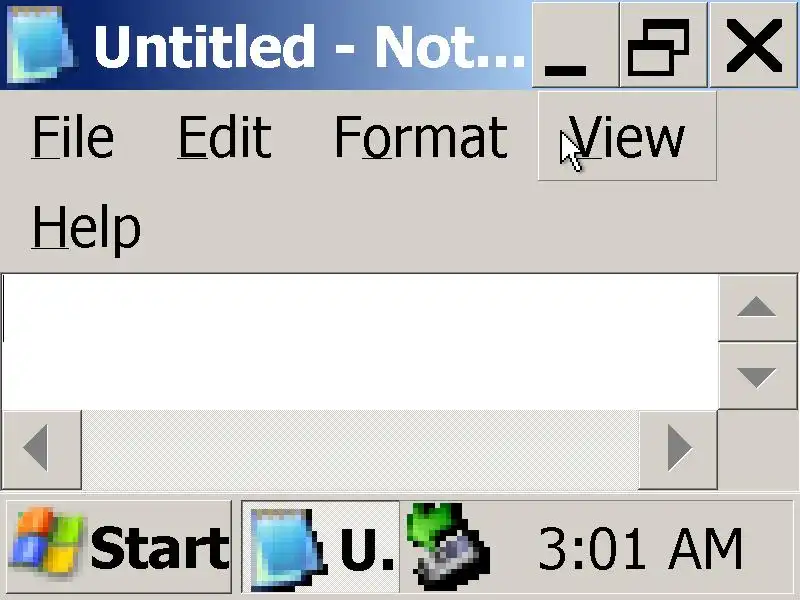The height and width of the screenshot is (600, 800).
Task: Expand the Format menu
Action: [x=421, y=137]
